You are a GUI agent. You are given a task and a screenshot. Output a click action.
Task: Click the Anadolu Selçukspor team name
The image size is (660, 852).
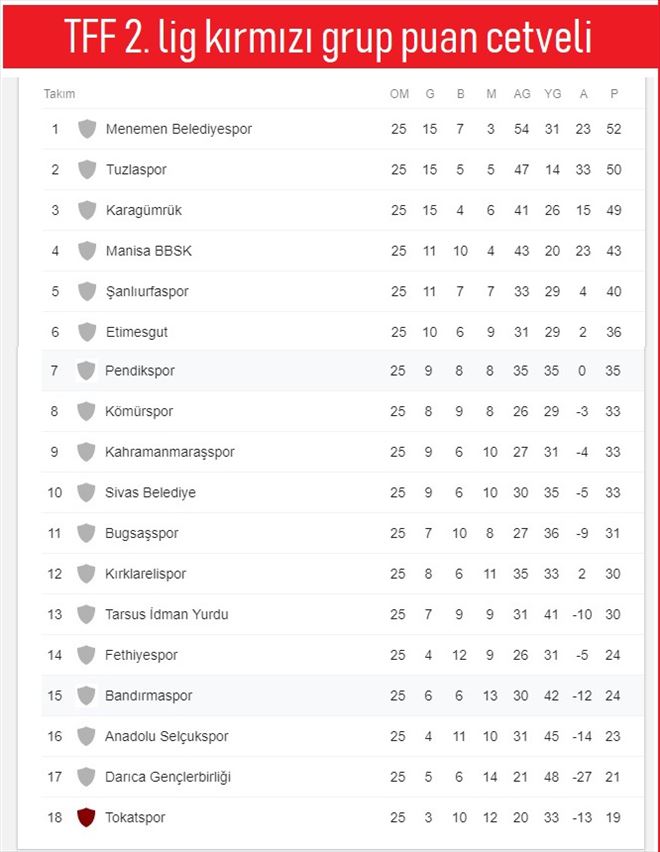pos(166,736)
